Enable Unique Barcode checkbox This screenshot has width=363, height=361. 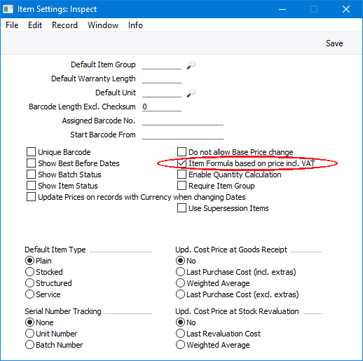(31, 152)
